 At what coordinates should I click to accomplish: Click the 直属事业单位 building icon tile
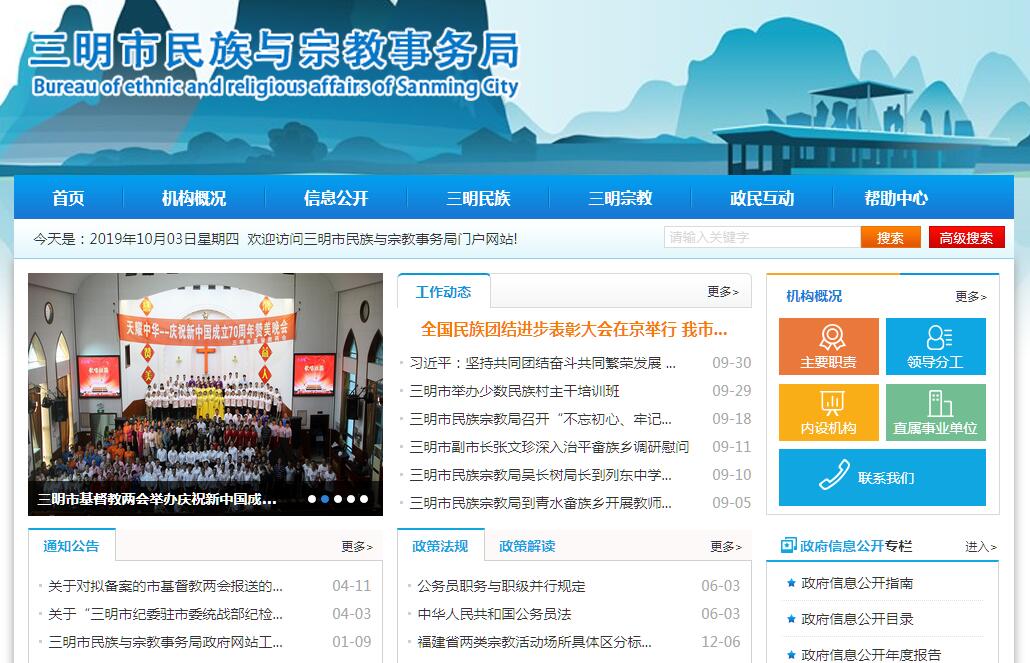pos(935,412)
